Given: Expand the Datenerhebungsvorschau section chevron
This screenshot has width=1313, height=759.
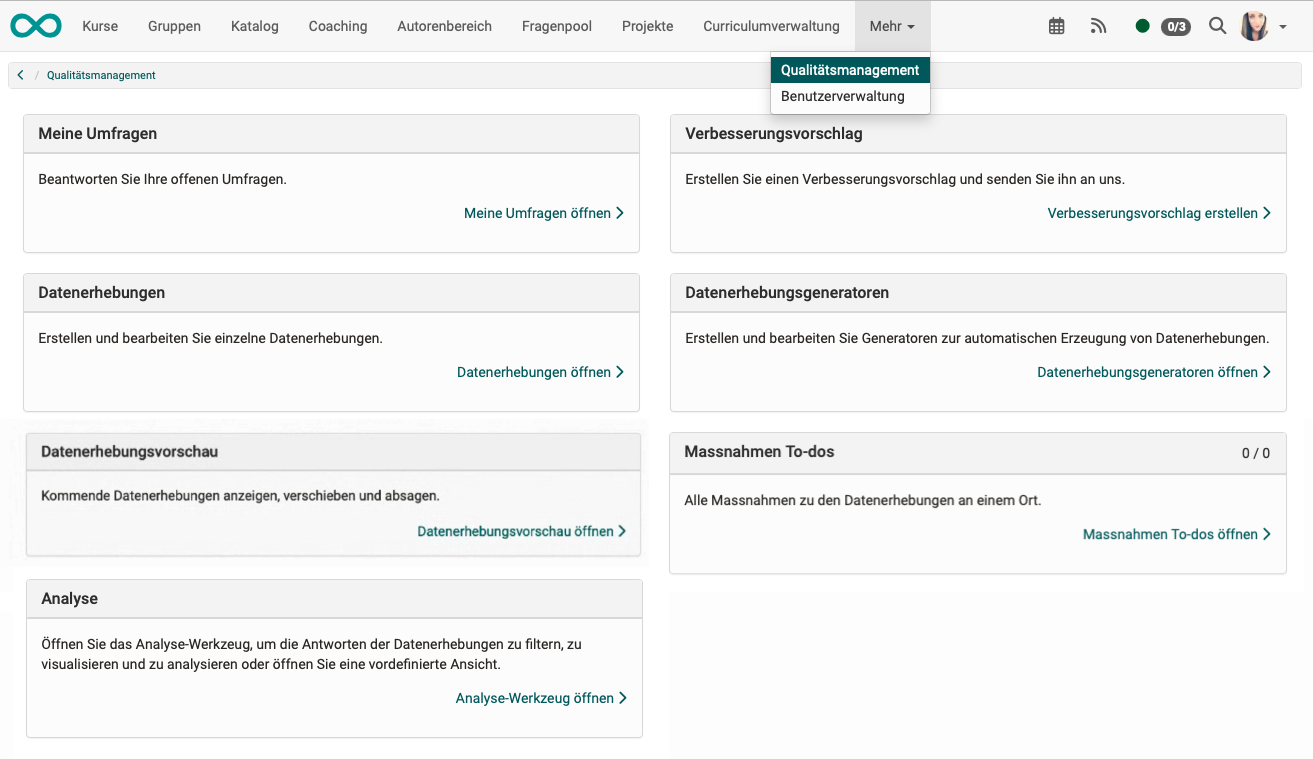Looking at the screenshot, I should 622,531.
